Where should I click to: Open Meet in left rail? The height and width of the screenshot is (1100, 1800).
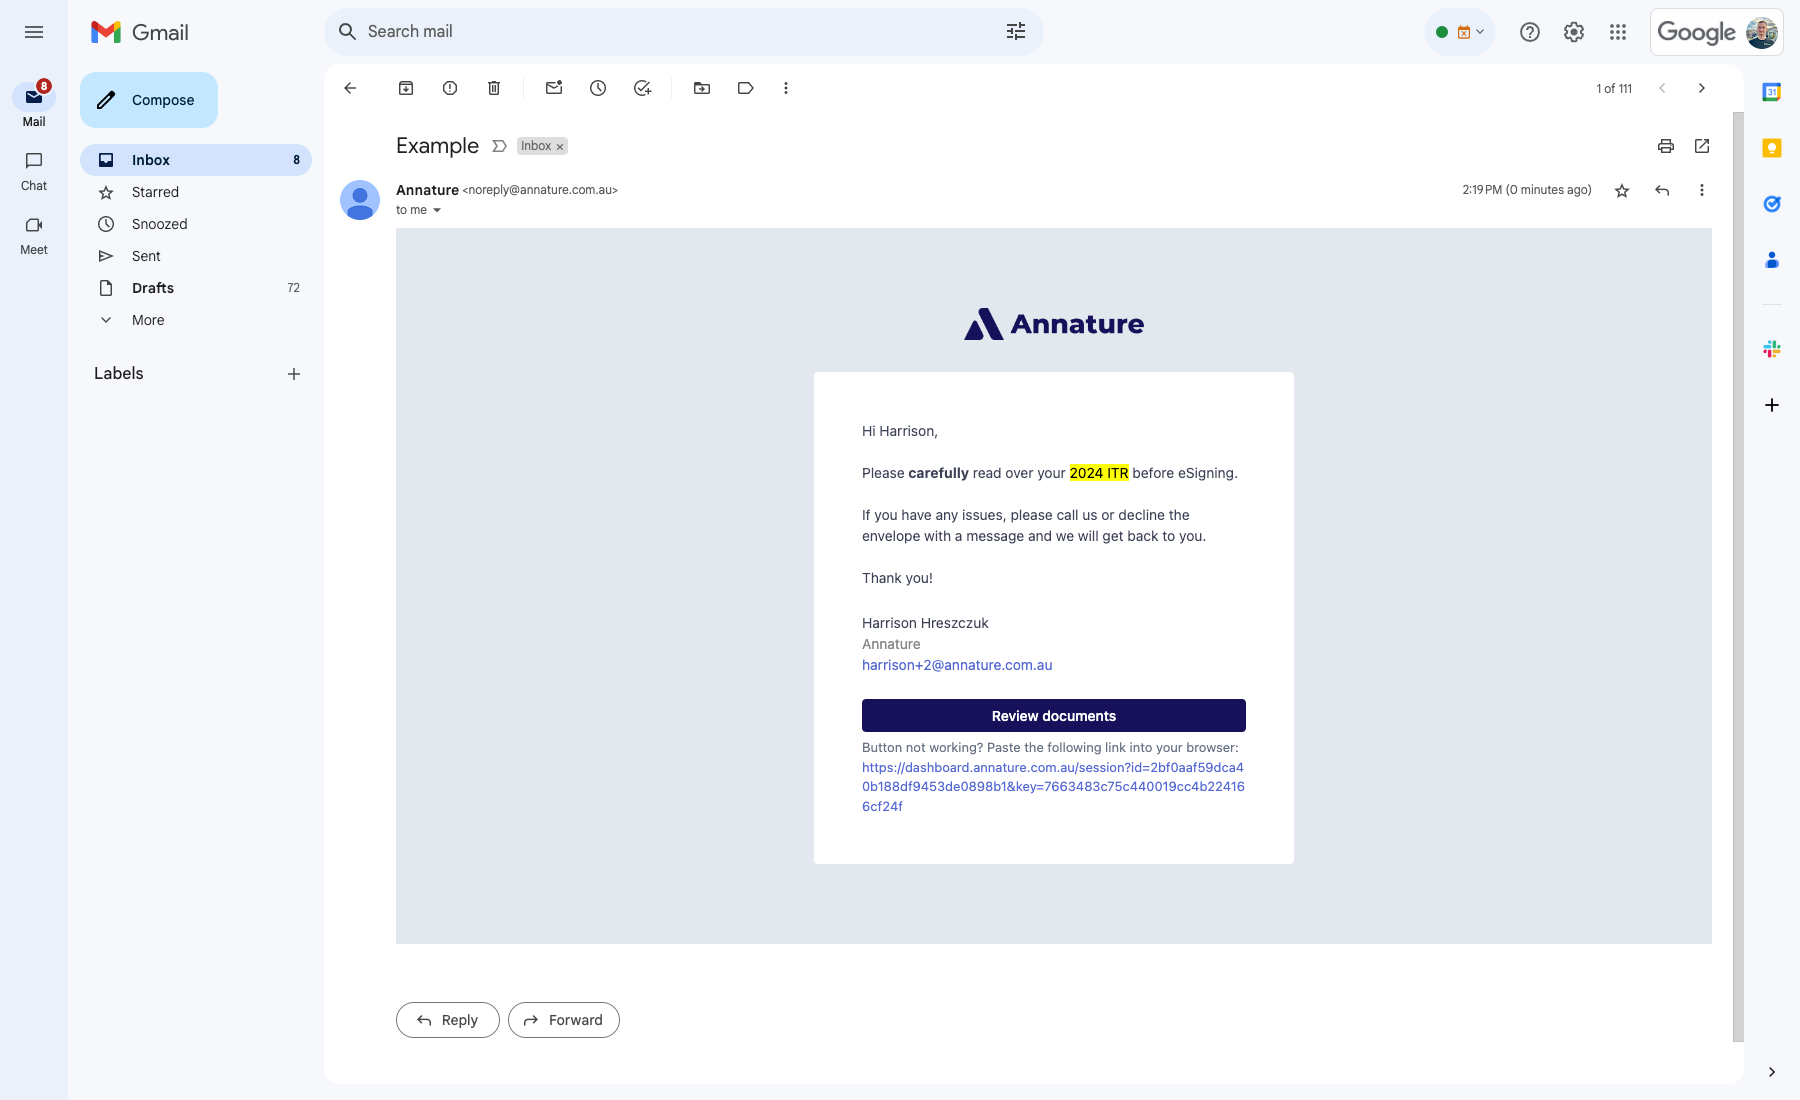34,235
